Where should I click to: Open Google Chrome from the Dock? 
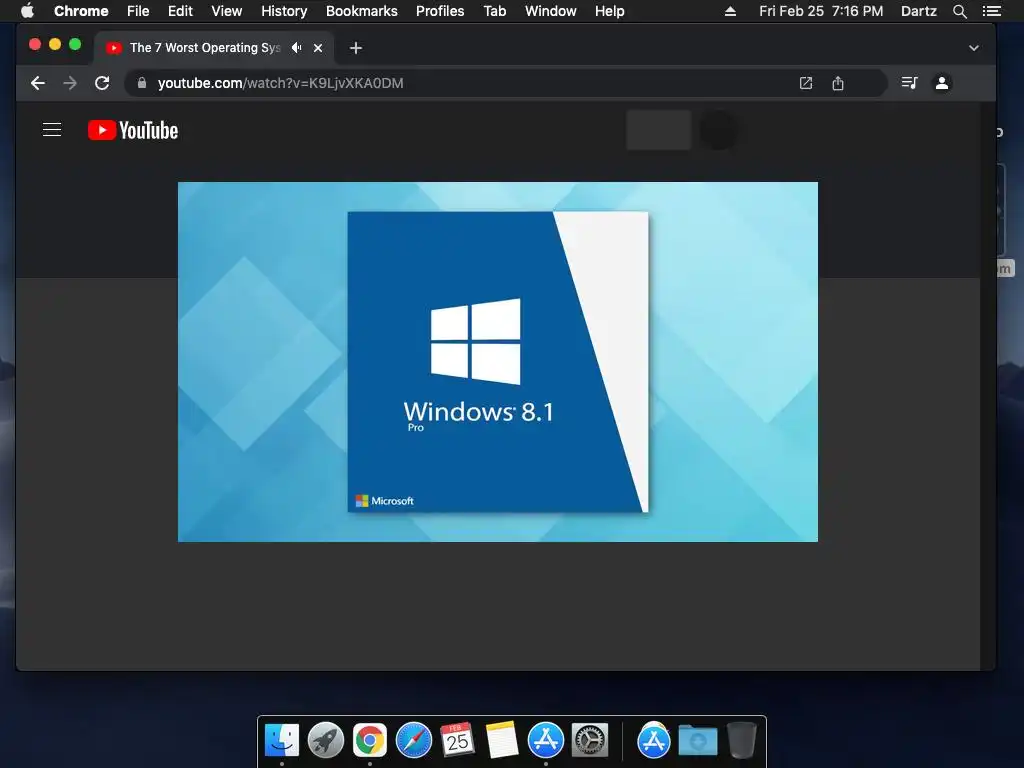point(370,740)
